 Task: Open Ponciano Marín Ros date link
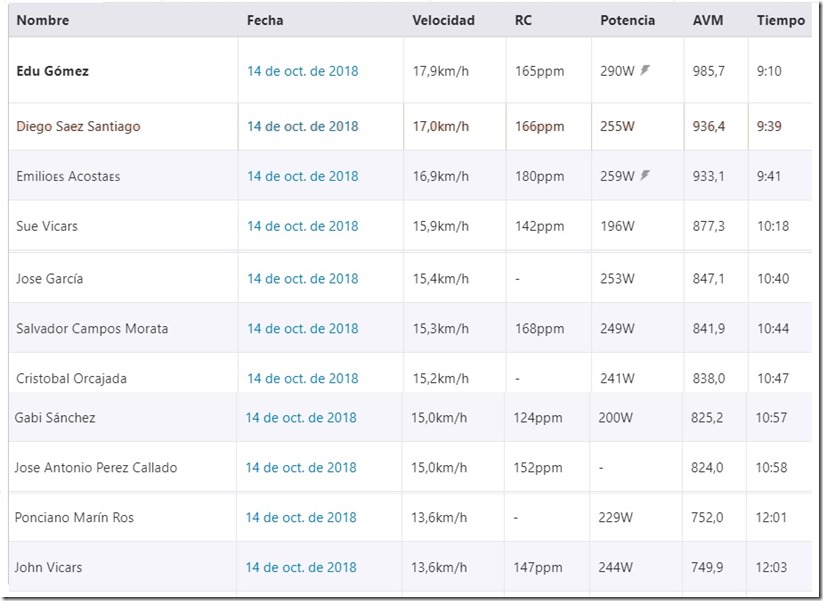point(301,517)
